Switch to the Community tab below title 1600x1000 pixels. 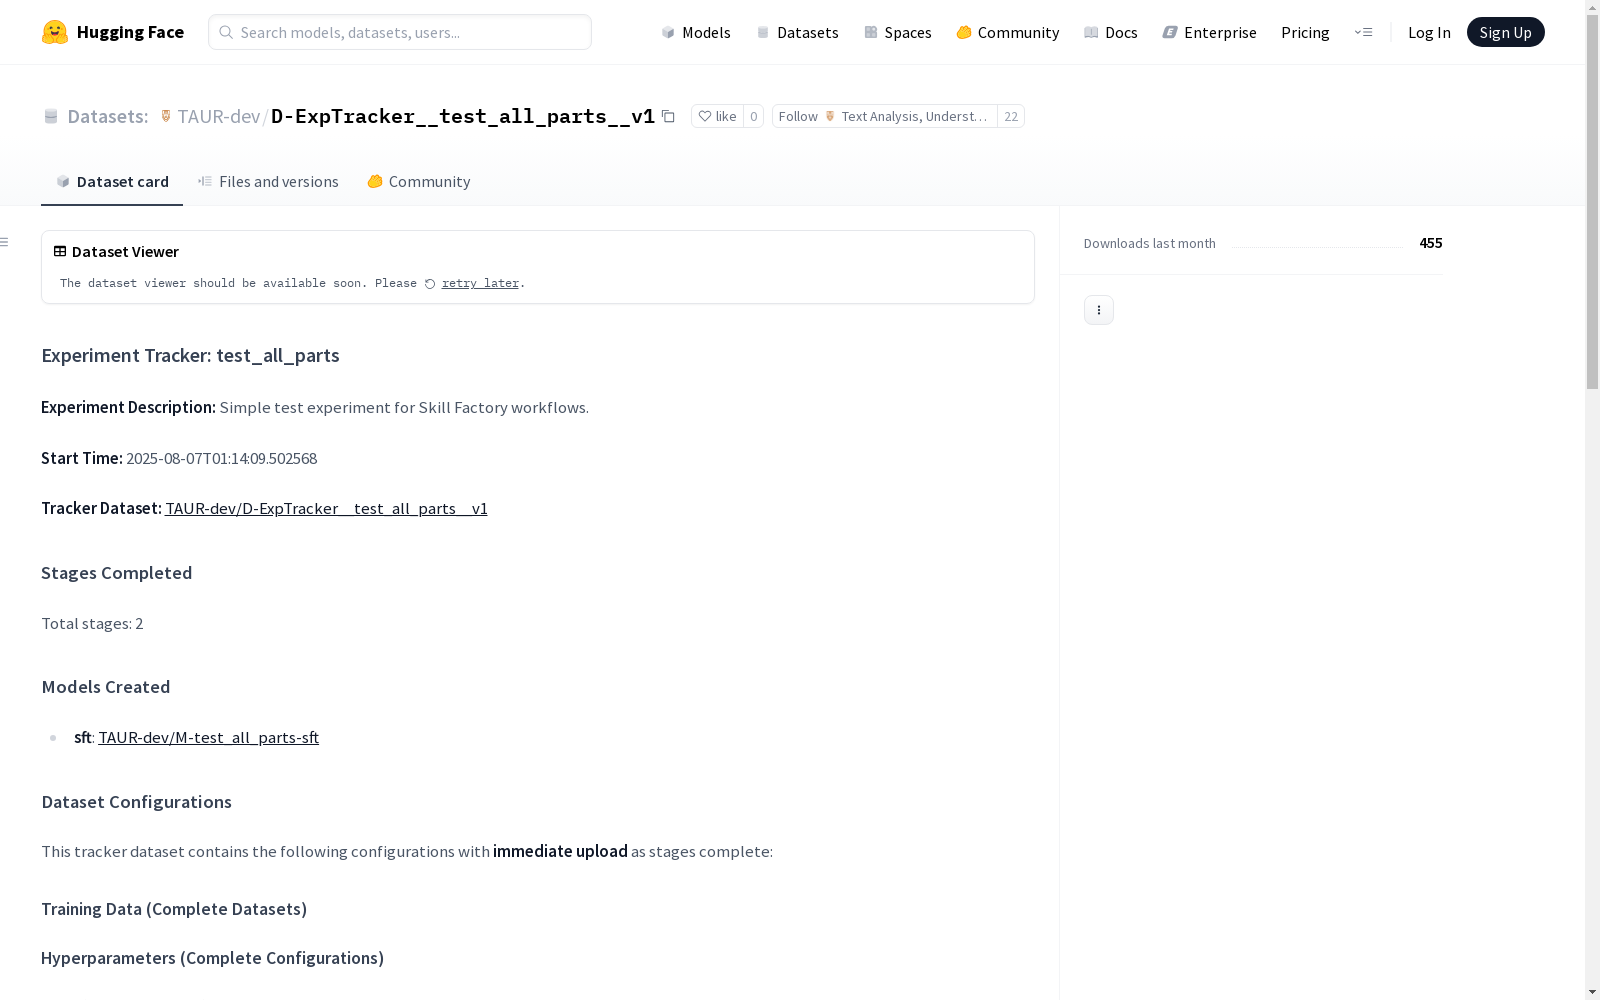pos(418,181)
